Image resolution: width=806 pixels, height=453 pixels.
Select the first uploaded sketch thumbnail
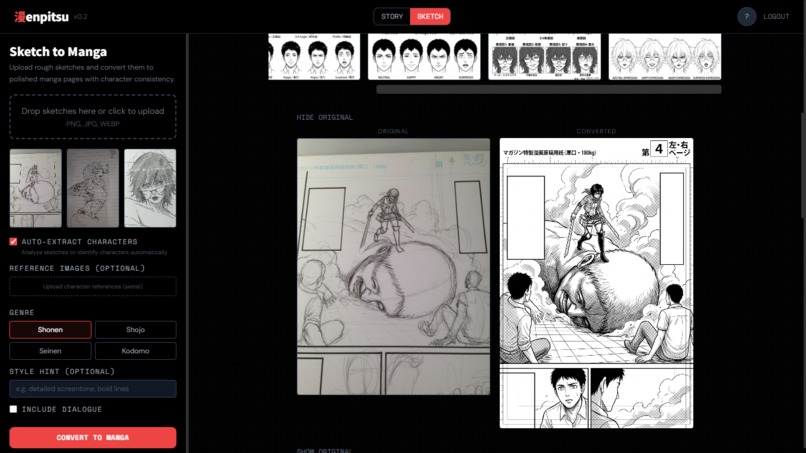pos(35,188)
